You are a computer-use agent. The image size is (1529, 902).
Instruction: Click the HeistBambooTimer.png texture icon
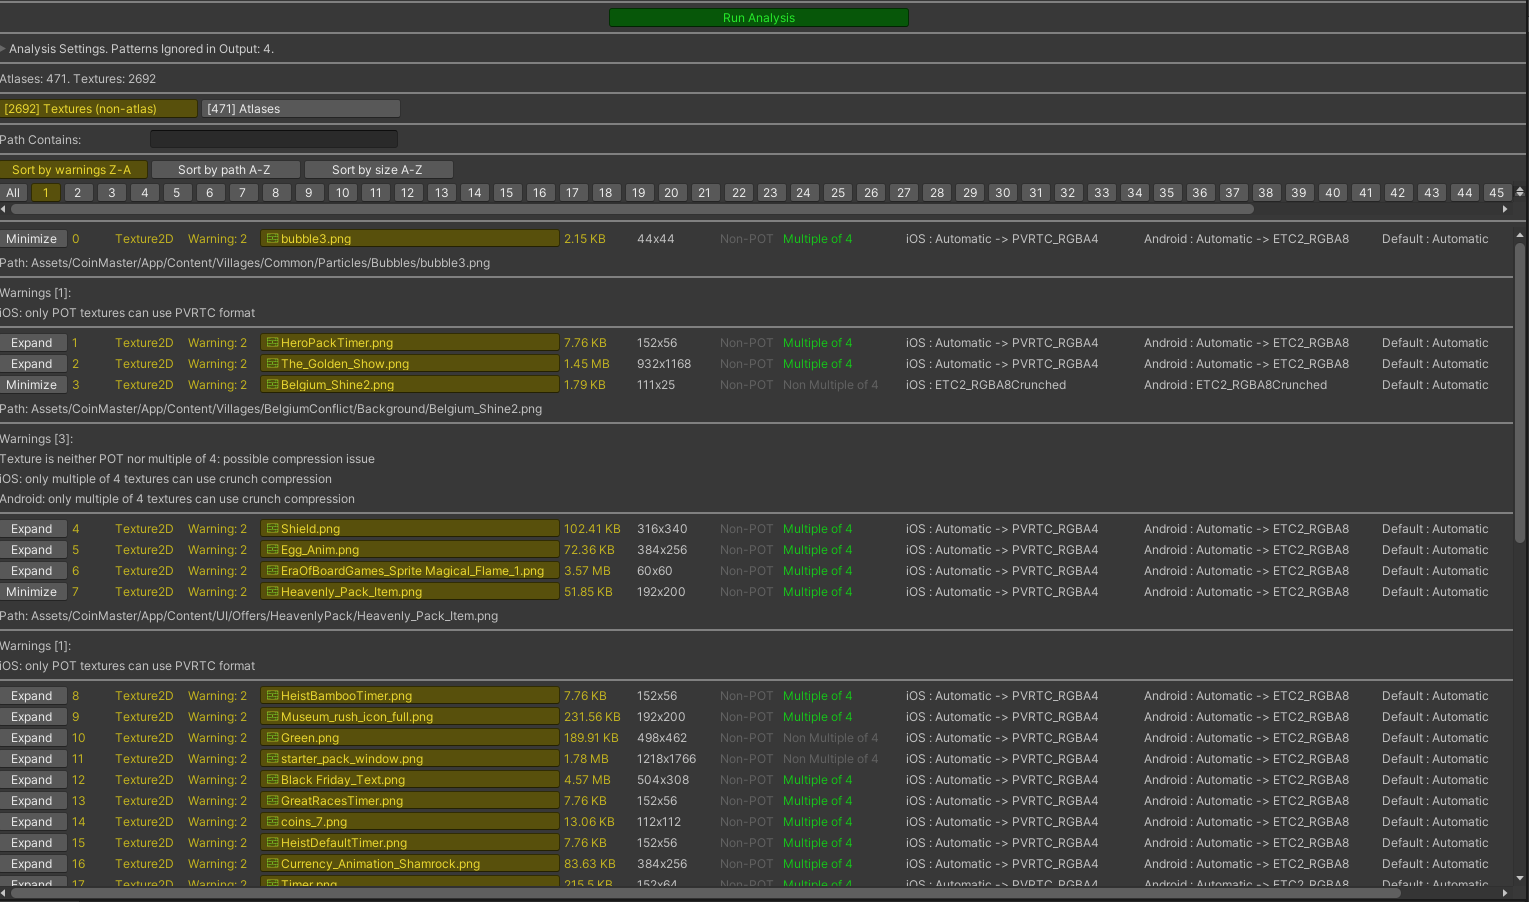[x=271, y=696]
